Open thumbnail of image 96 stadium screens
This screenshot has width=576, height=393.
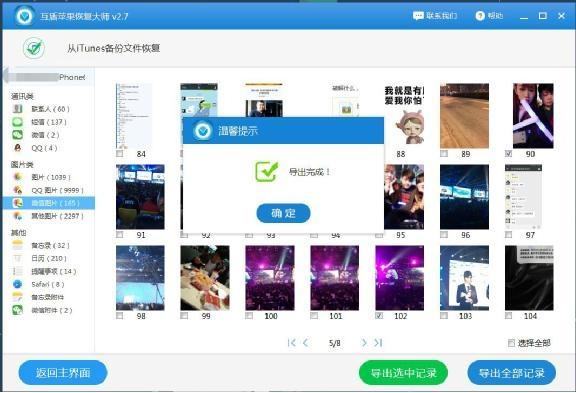(464, 197)
